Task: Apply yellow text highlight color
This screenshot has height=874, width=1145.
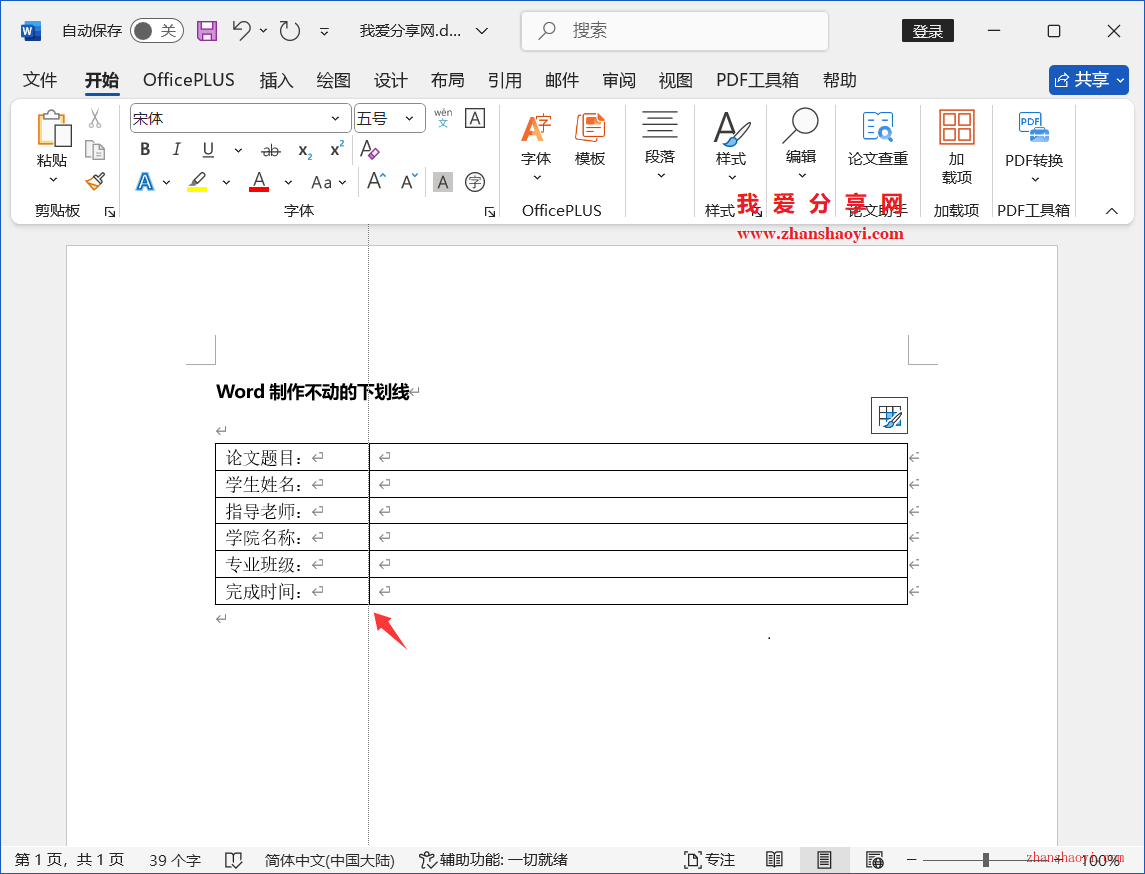Action: tap(196, 182)
